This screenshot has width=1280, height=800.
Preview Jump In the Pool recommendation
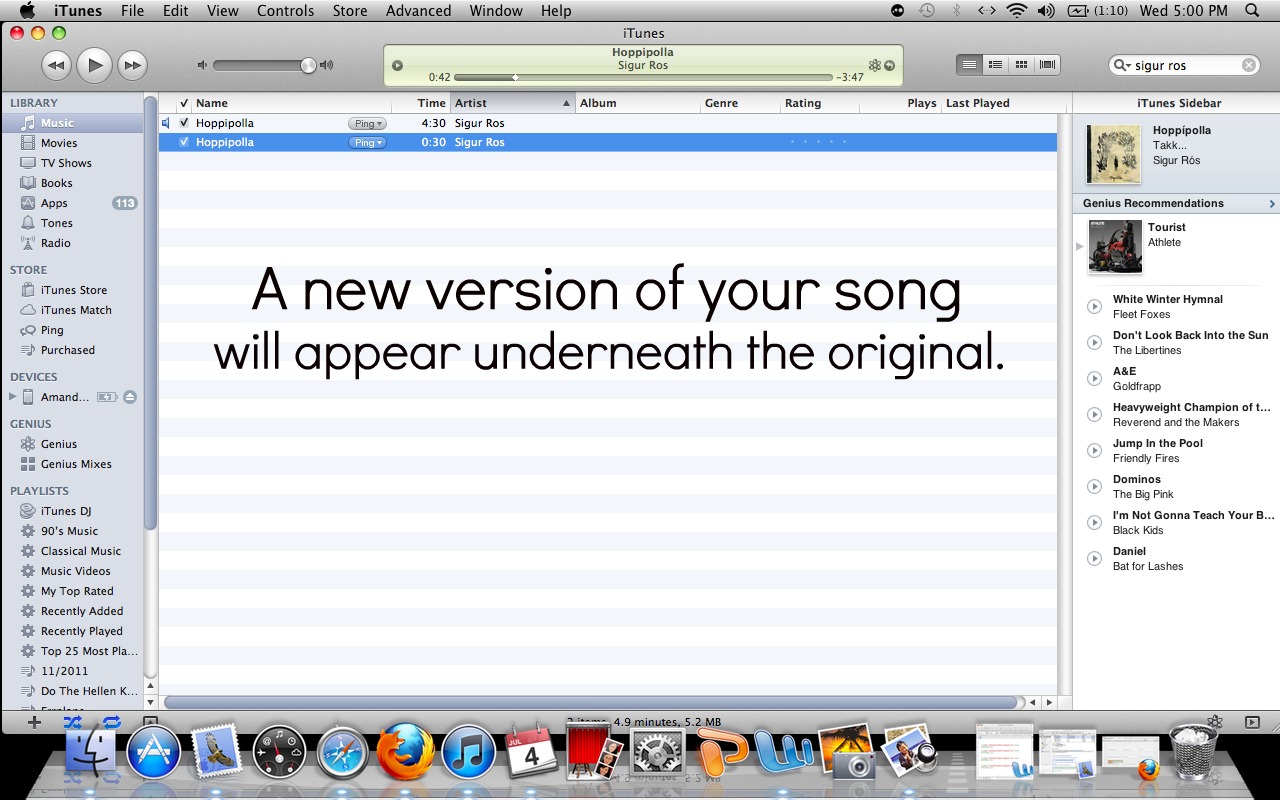click(1095, 451)
